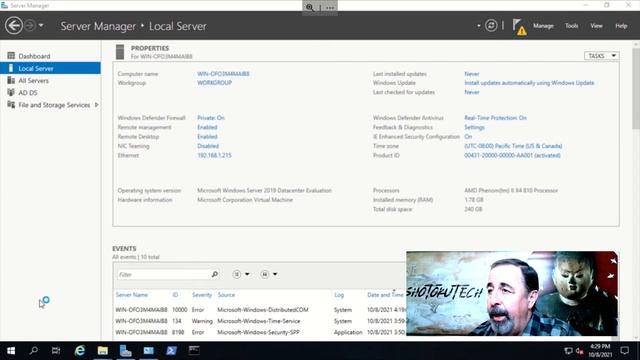
Task: Open Install updates automatically using Windows Update
Action: [x=529, y=83]
